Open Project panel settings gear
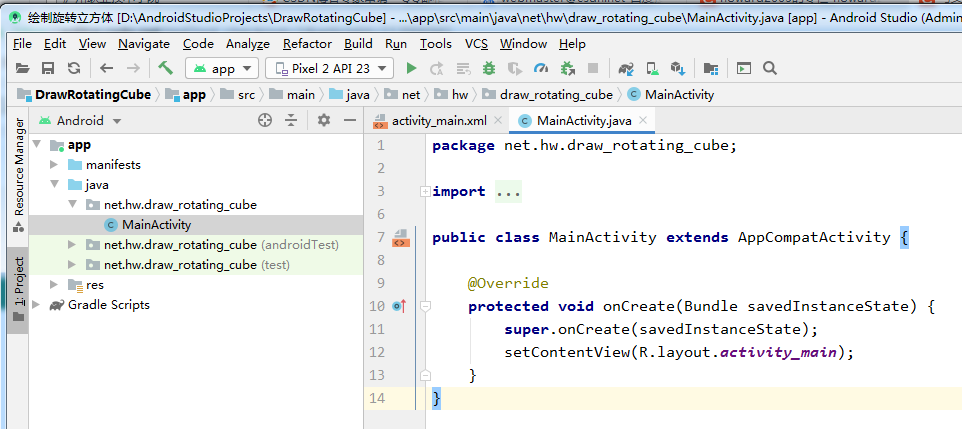The width and height of the screenshot is (962, 429). 324,120
